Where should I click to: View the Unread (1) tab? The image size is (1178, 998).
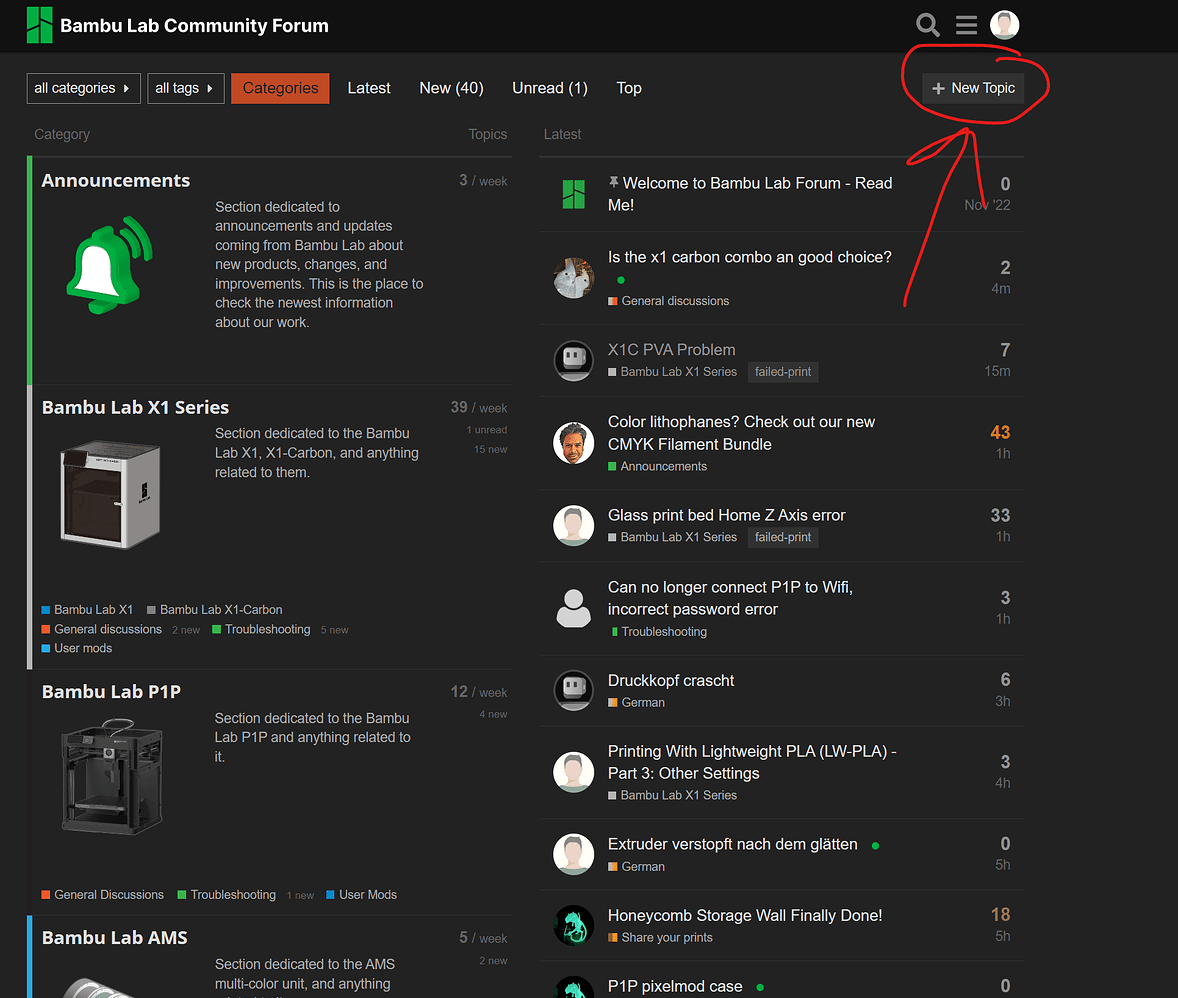pos(550,88)
